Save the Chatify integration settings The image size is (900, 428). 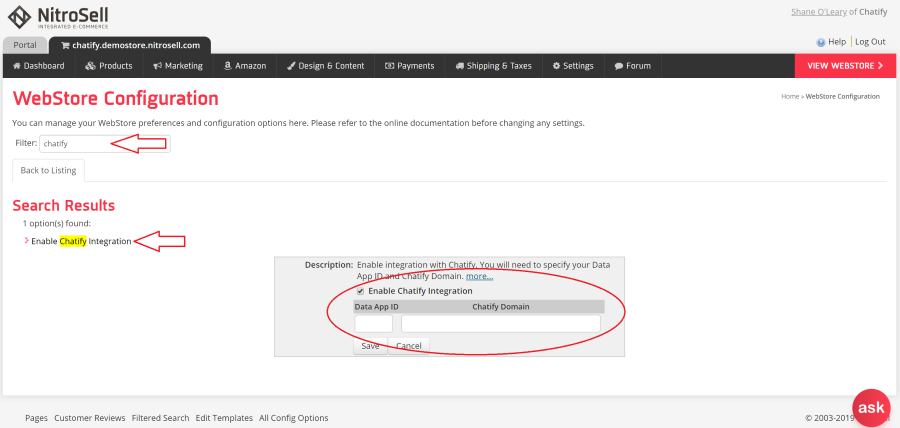[370, 346]
